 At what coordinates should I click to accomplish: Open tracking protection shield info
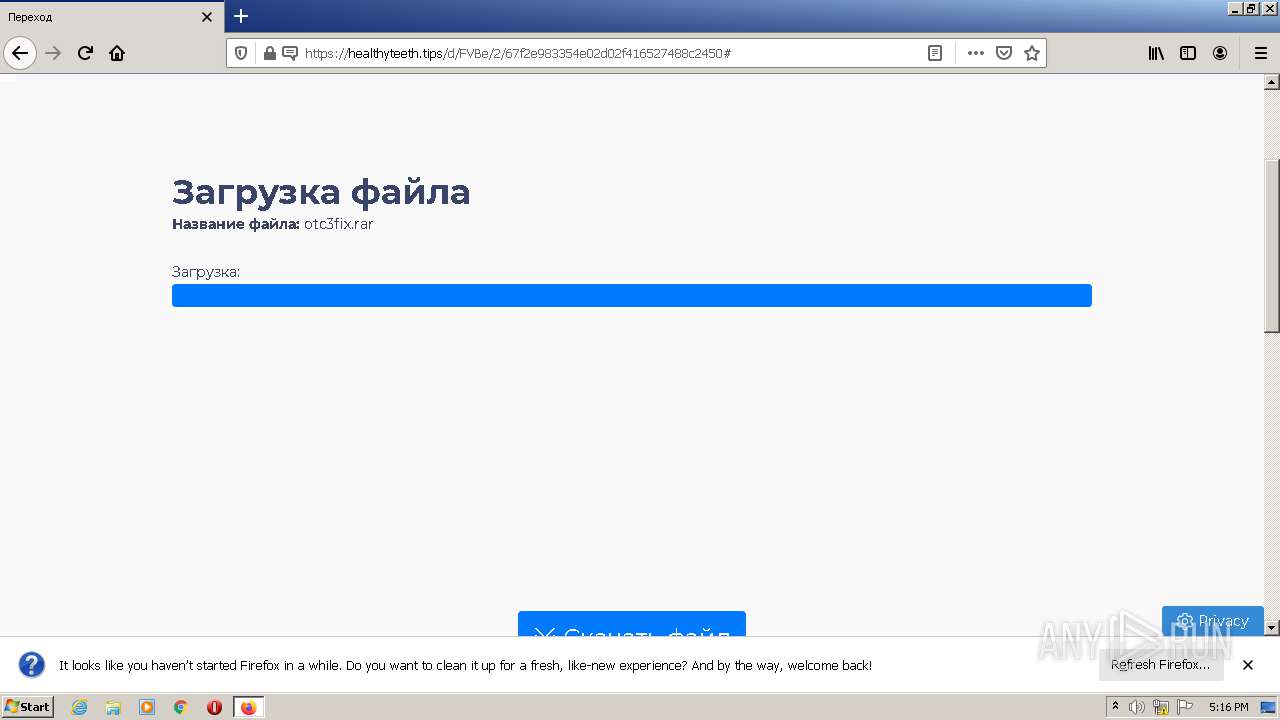tap(241, 53)
